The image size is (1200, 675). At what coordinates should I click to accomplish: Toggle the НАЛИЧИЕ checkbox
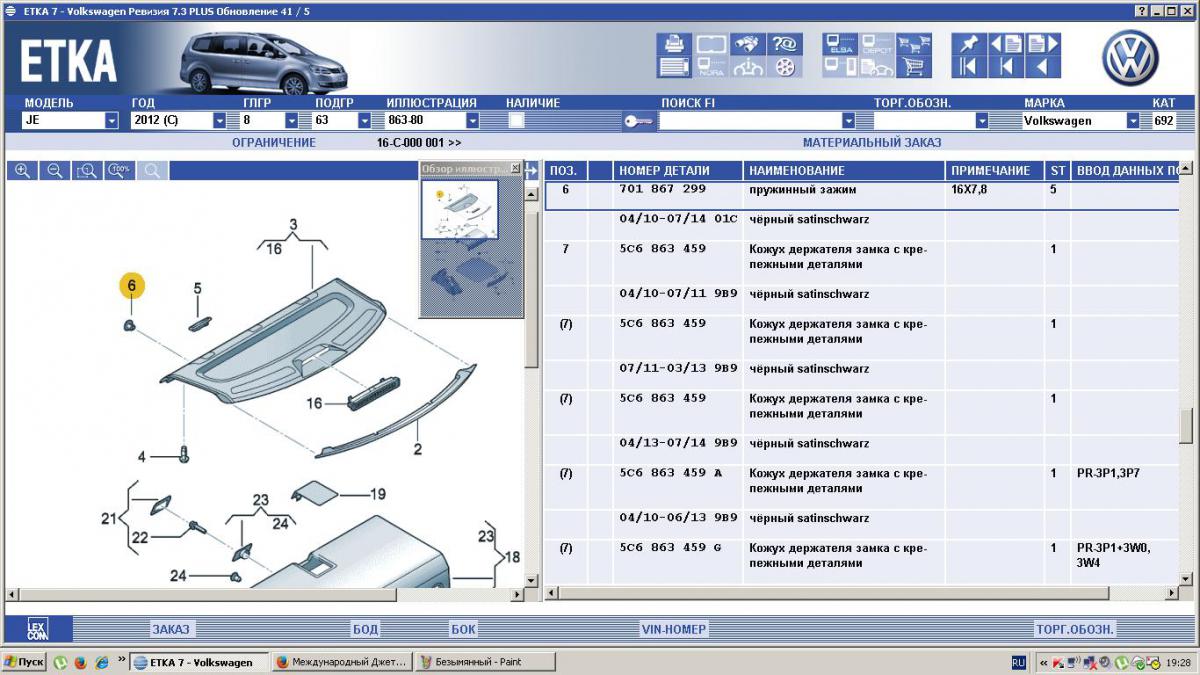coord(516,121)
